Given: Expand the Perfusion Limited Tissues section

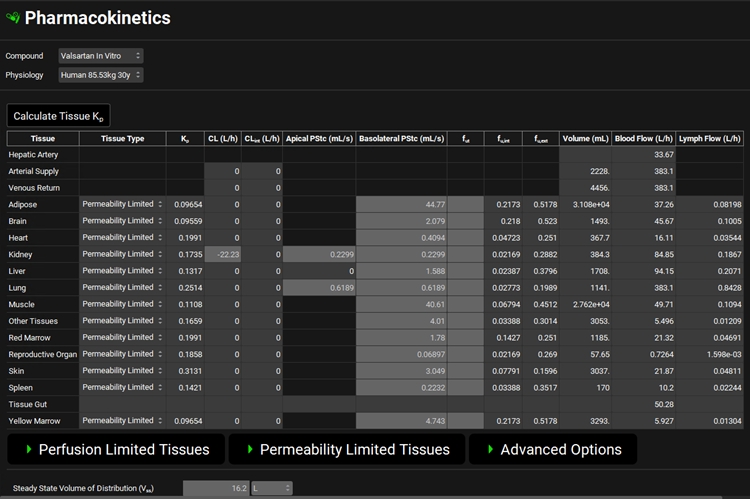Looking at the screenshot, I should (x=116, y=449).
